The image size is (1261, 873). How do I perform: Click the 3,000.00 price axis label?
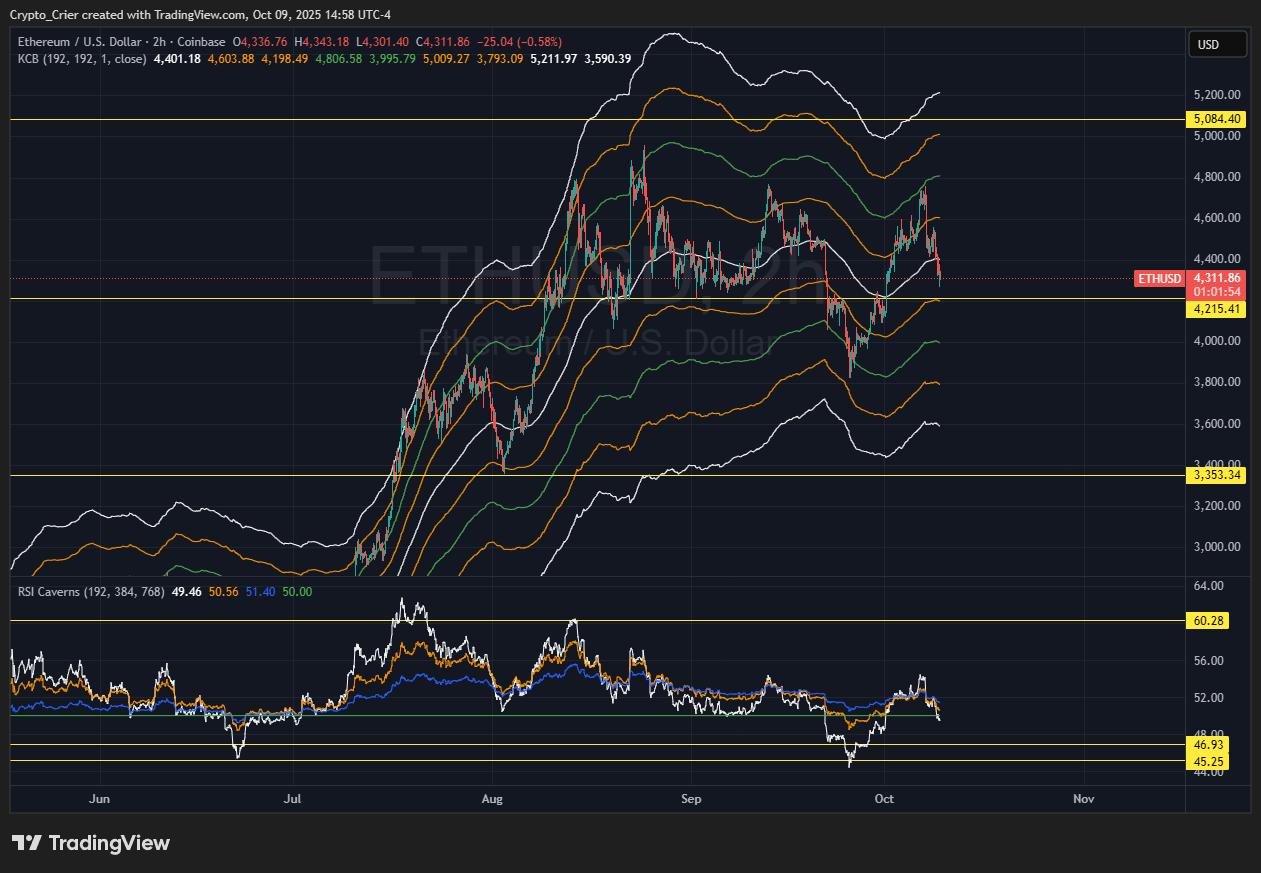coord(1217,547)
